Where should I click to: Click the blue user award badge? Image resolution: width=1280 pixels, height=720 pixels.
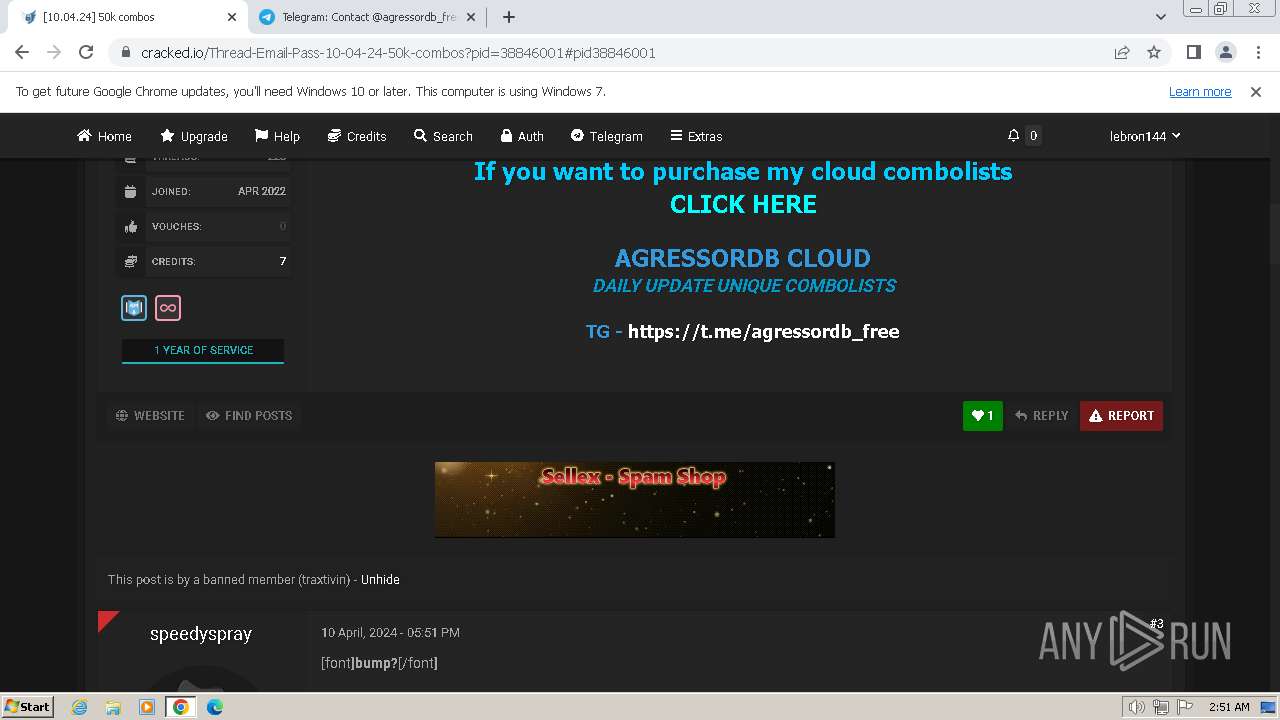coord(134,308)
